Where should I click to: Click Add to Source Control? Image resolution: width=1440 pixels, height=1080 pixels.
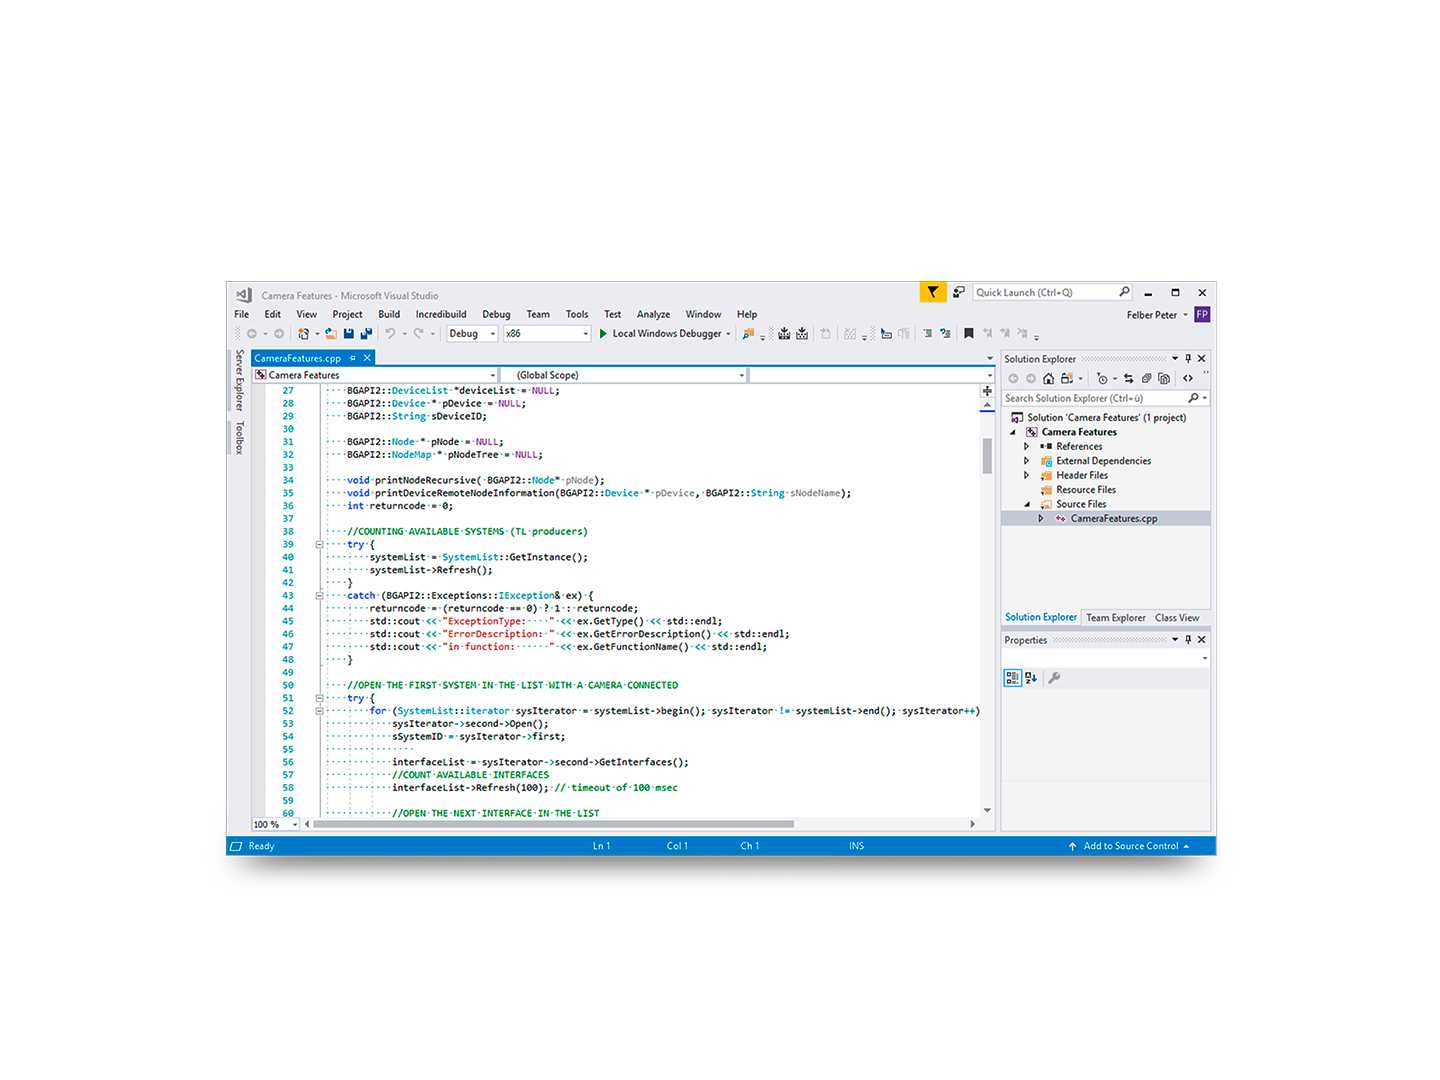tap(1131, 846)
